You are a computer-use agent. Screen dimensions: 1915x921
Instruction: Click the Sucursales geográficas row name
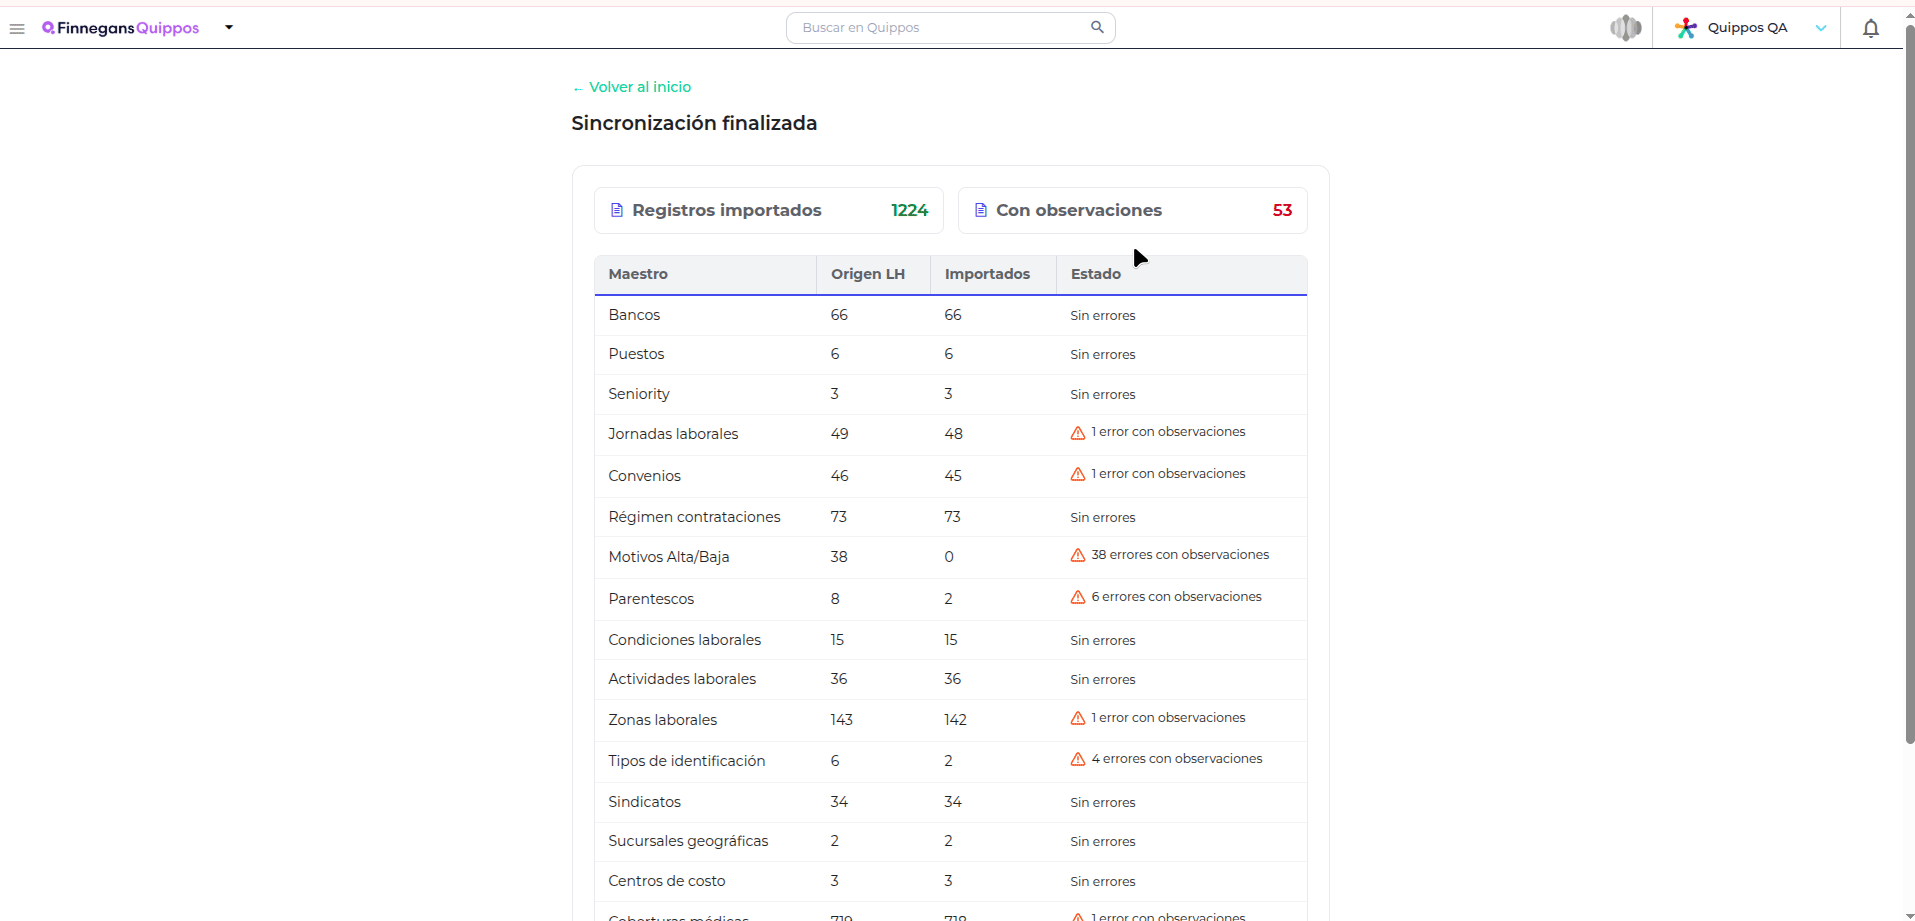click(688, 841)
